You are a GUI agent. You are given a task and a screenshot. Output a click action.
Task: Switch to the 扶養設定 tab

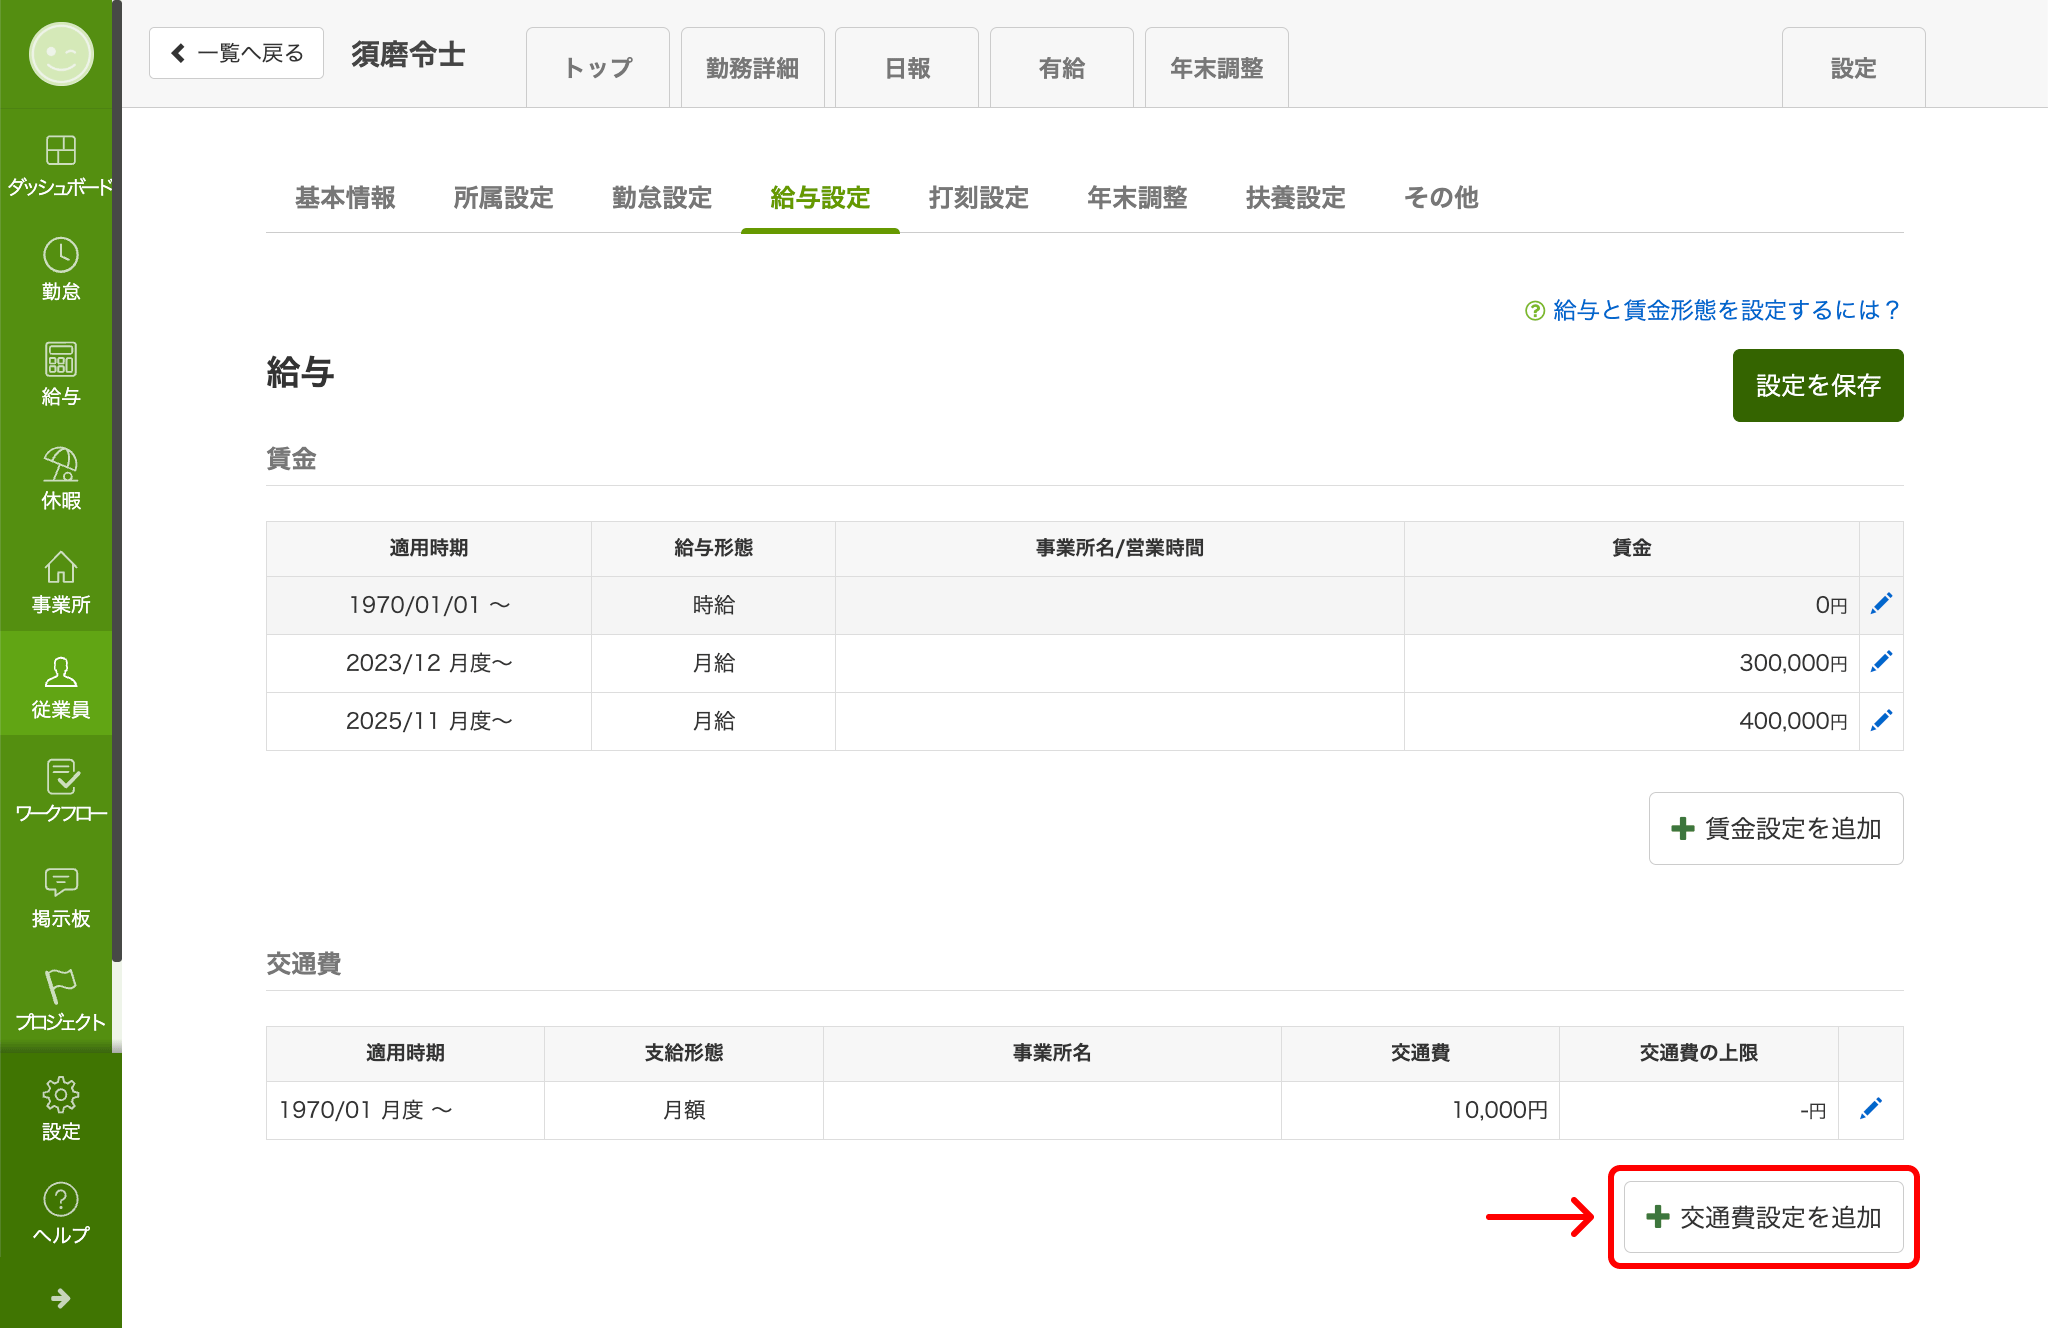pos(1296,198)
